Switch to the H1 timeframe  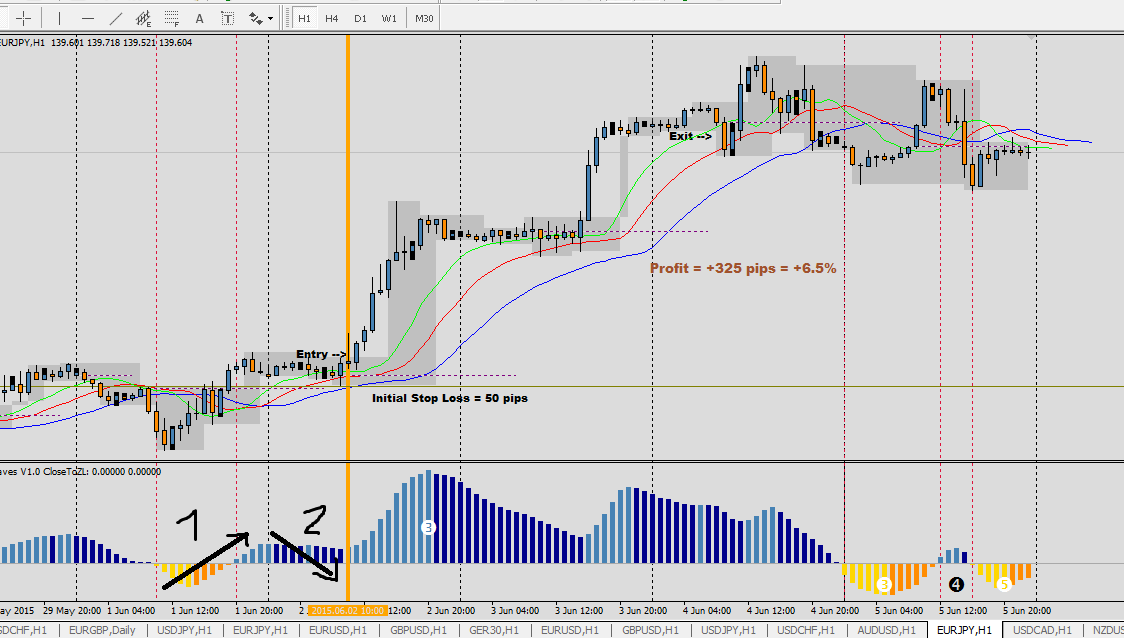(305, 19)
